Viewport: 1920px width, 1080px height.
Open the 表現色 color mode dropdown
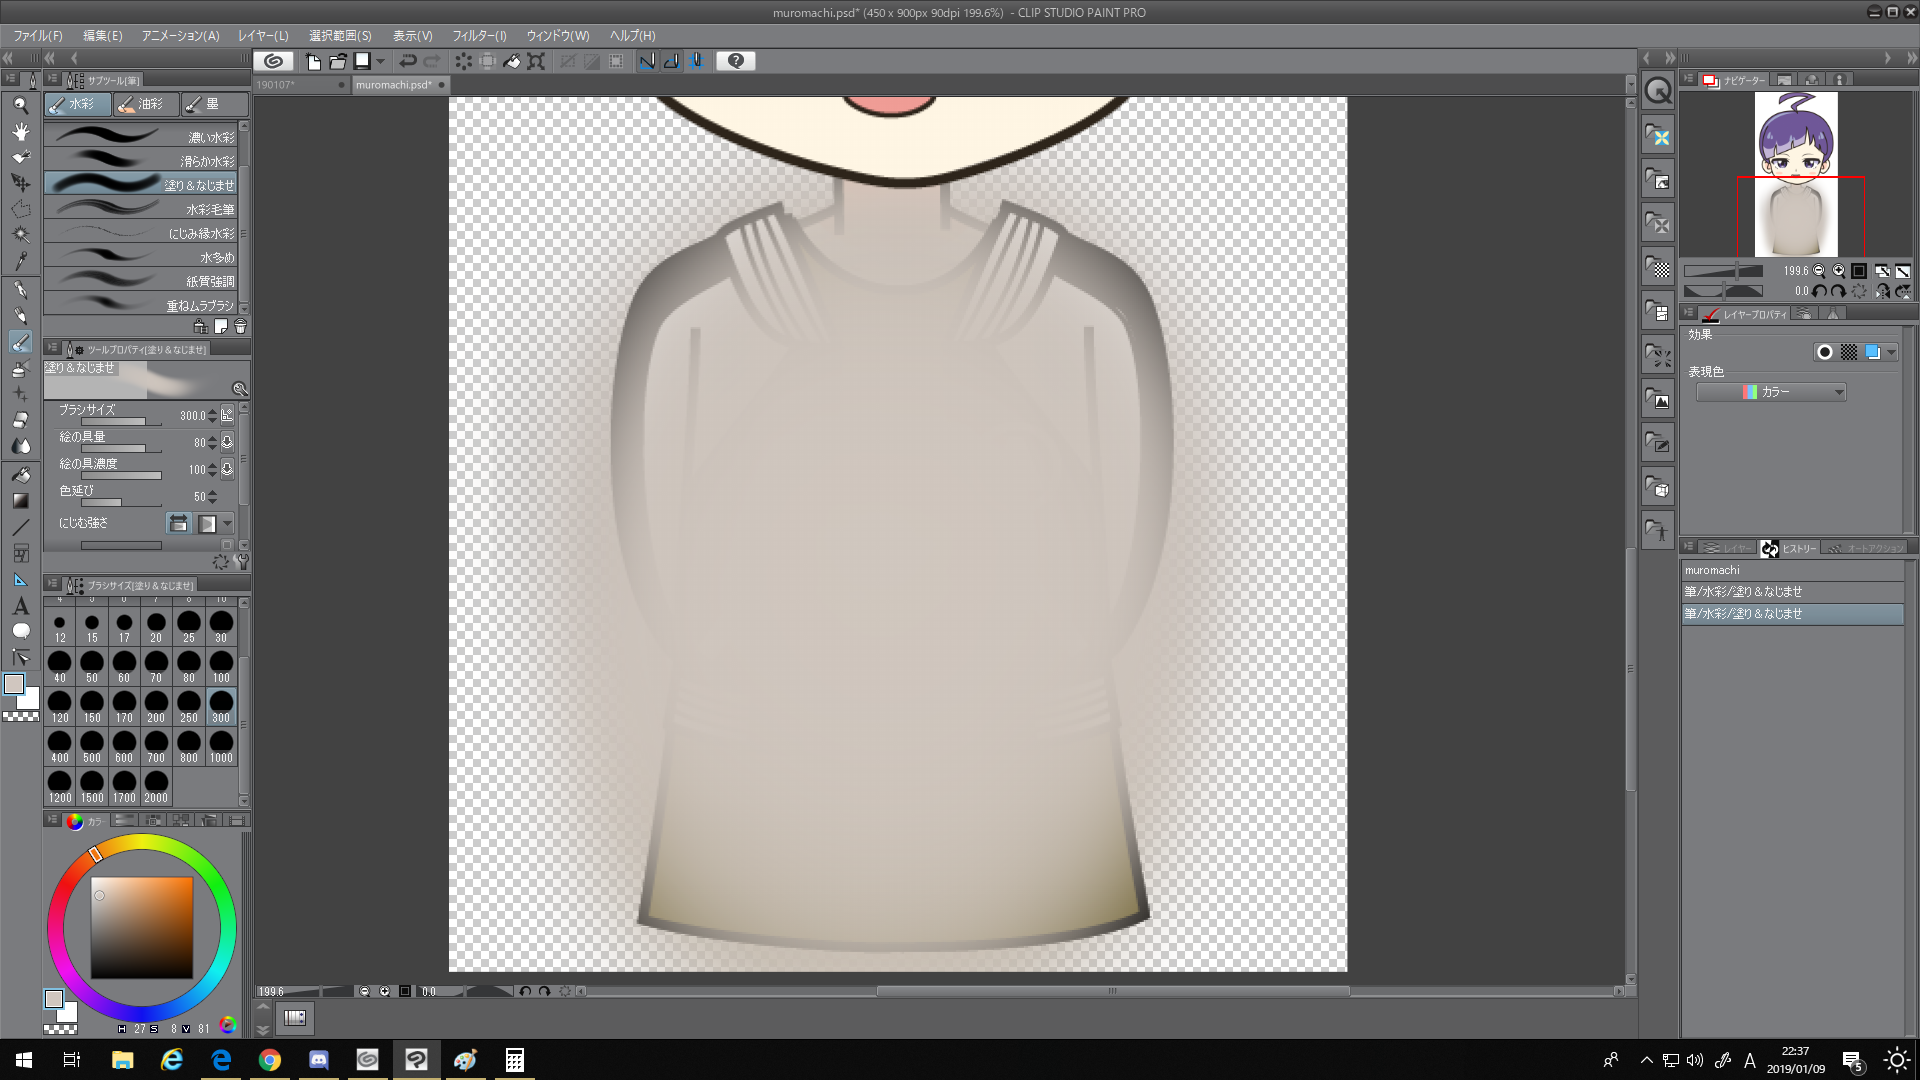click(x=1770, y=392)
